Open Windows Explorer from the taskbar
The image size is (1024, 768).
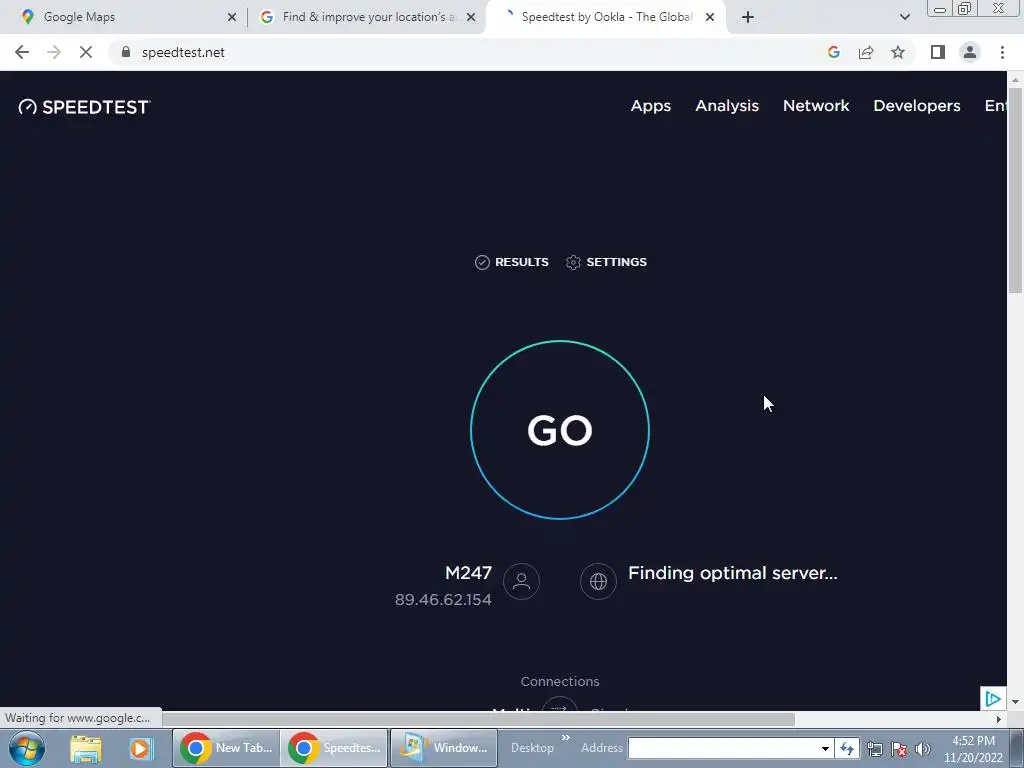86,748
